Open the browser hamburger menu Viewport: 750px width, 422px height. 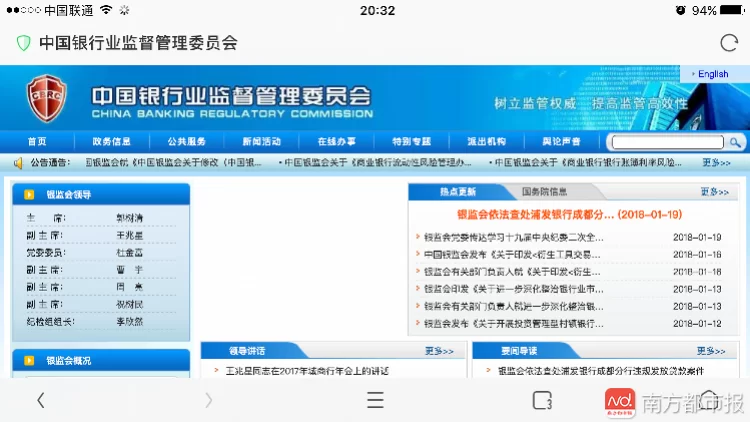tap(375, 400)
